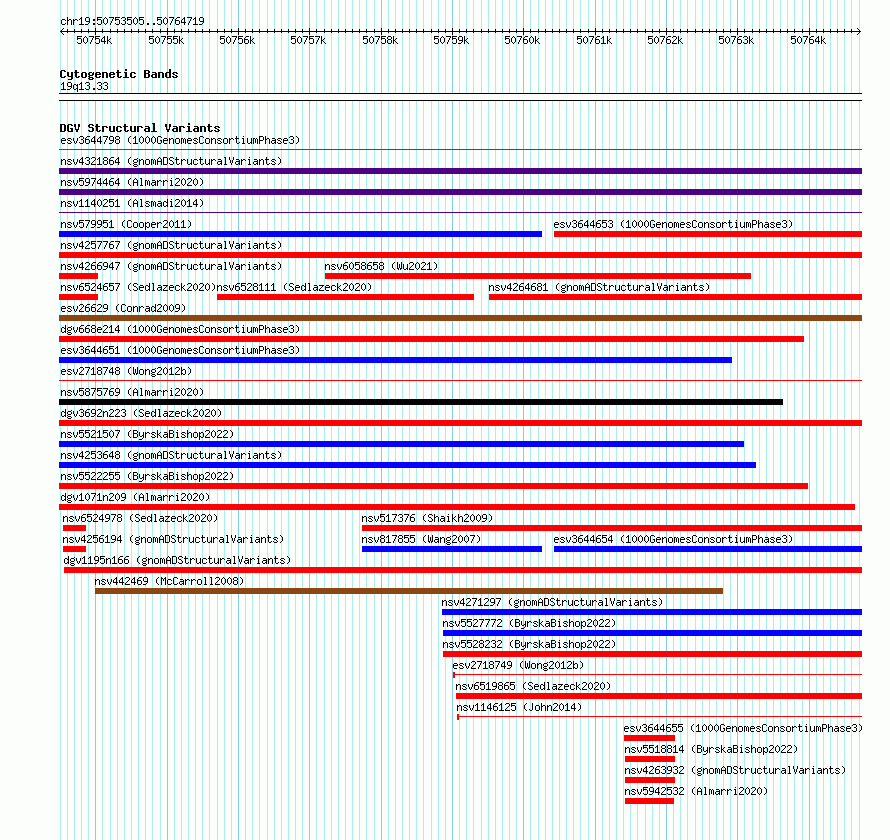The width and height of the screenshot is (890, 840).
Task: Open nsv579951 Cooper2011 variant
Action: point(126,224)
